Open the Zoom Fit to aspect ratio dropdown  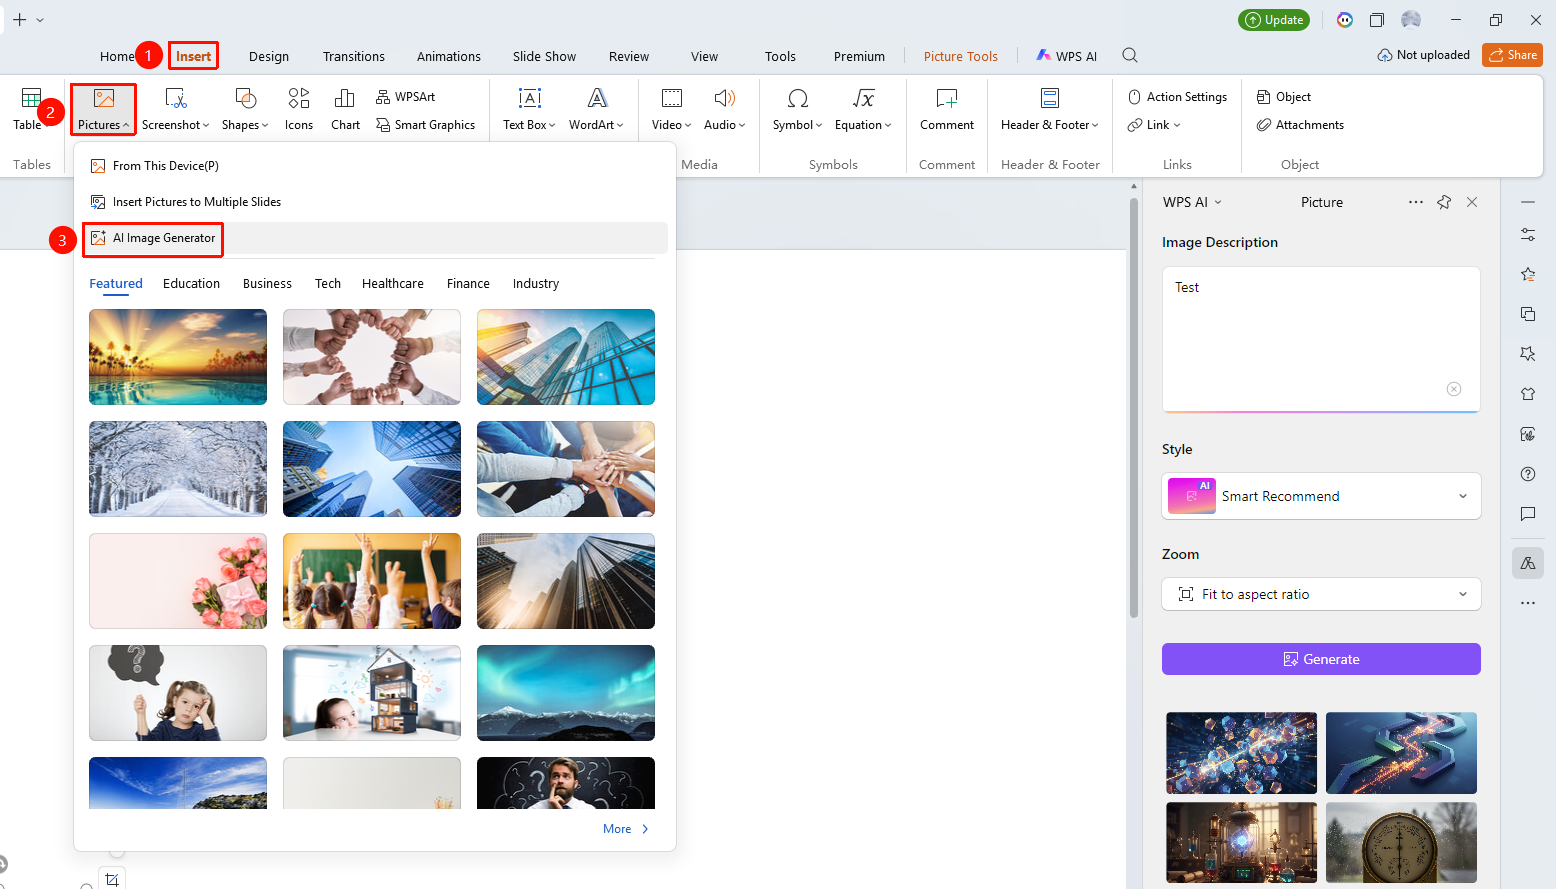pos(1321,594)
